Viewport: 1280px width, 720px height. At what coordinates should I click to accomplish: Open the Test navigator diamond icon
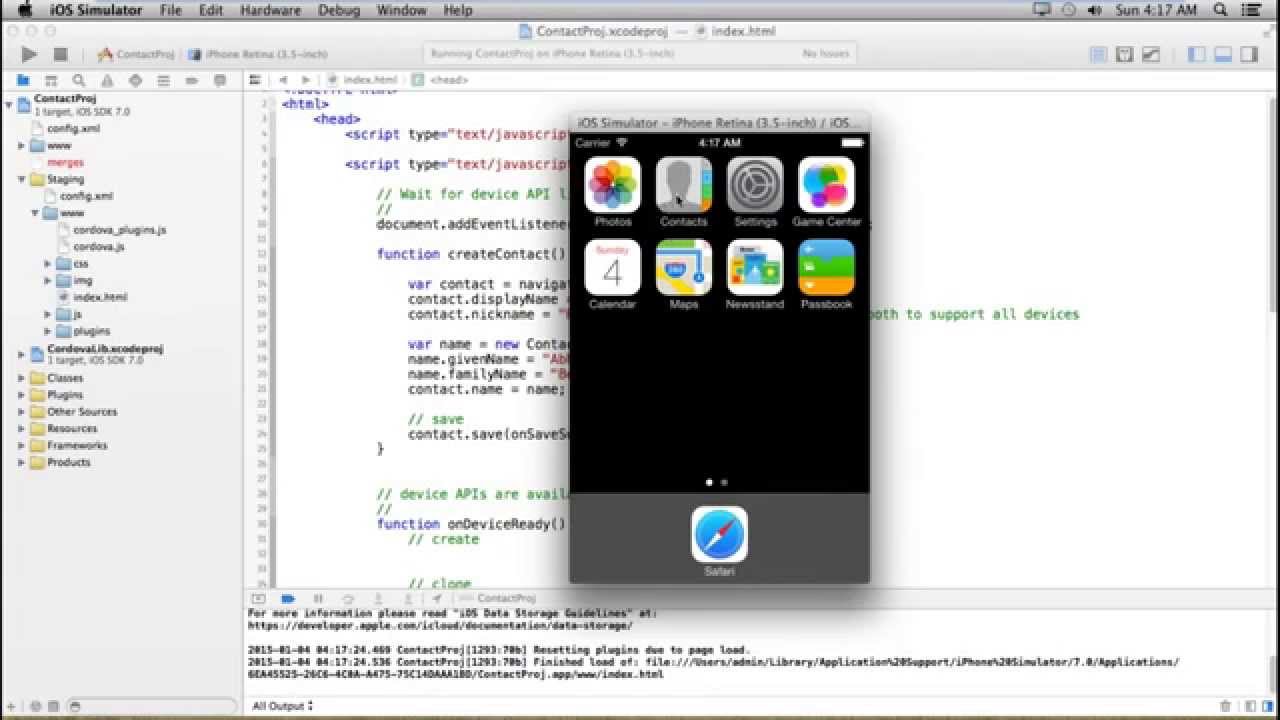pos(135,80)
